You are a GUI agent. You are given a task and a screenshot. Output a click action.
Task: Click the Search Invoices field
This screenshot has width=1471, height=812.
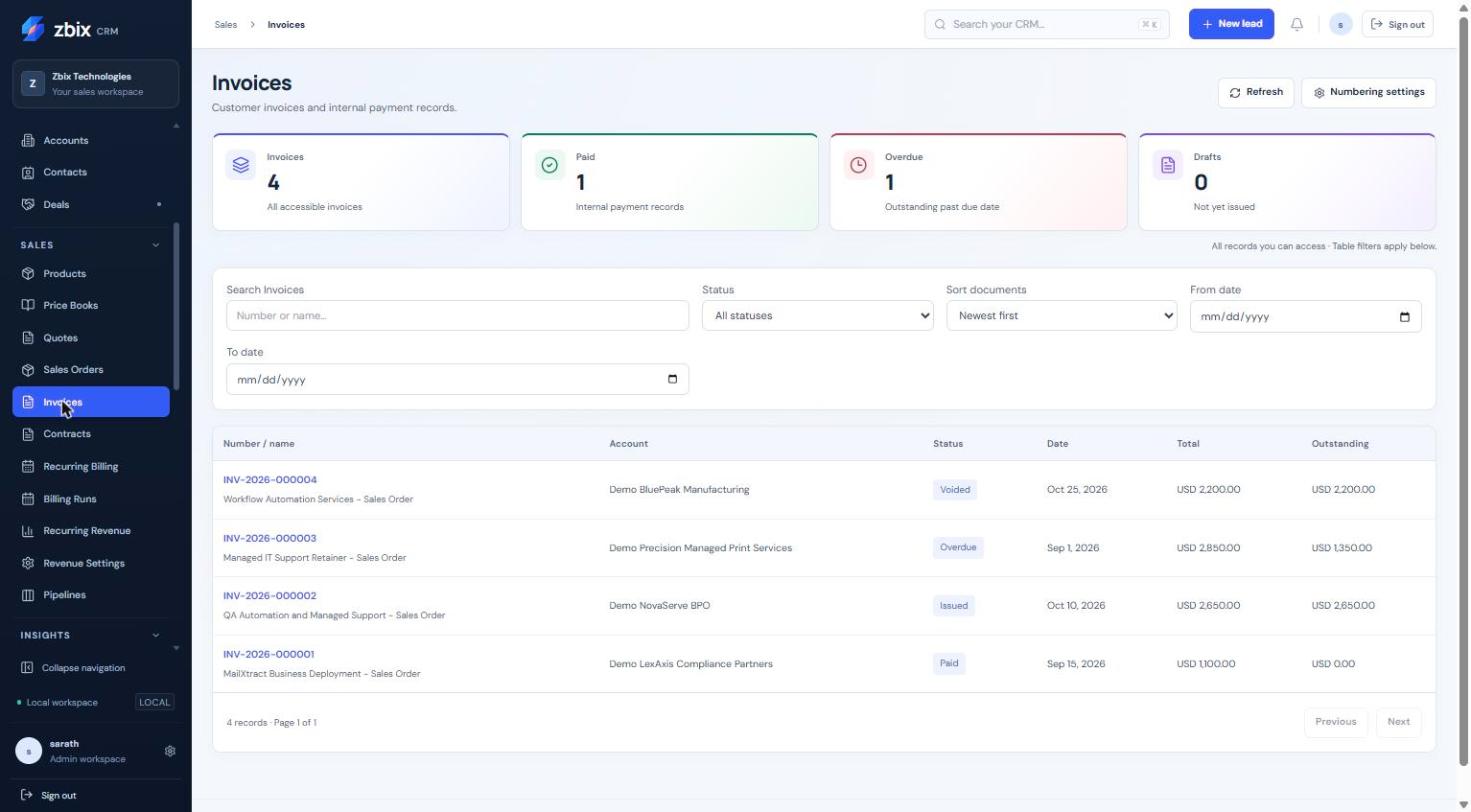(x=457, y=316)
